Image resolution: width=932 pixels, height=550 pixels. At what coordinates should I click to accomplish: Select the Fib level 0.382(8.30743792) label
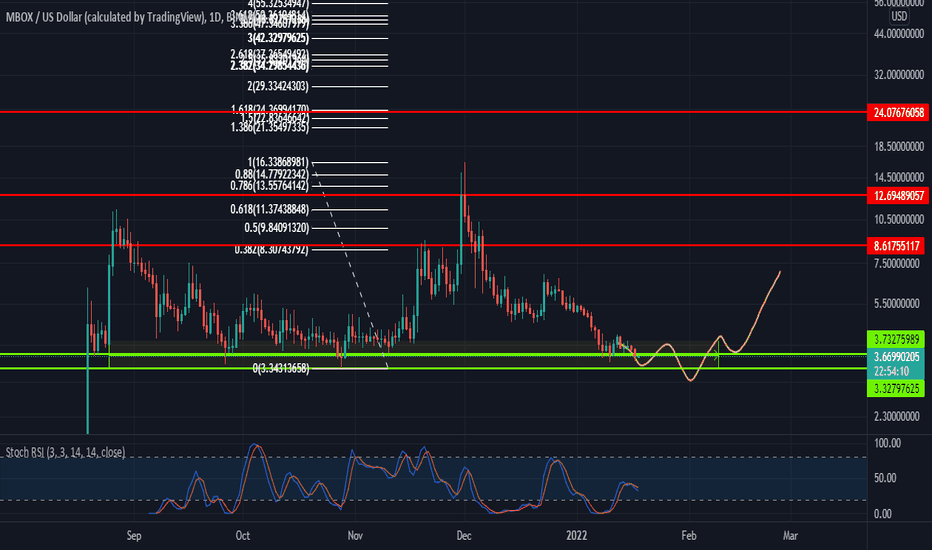pyautogui.click(x=272, y=250)
